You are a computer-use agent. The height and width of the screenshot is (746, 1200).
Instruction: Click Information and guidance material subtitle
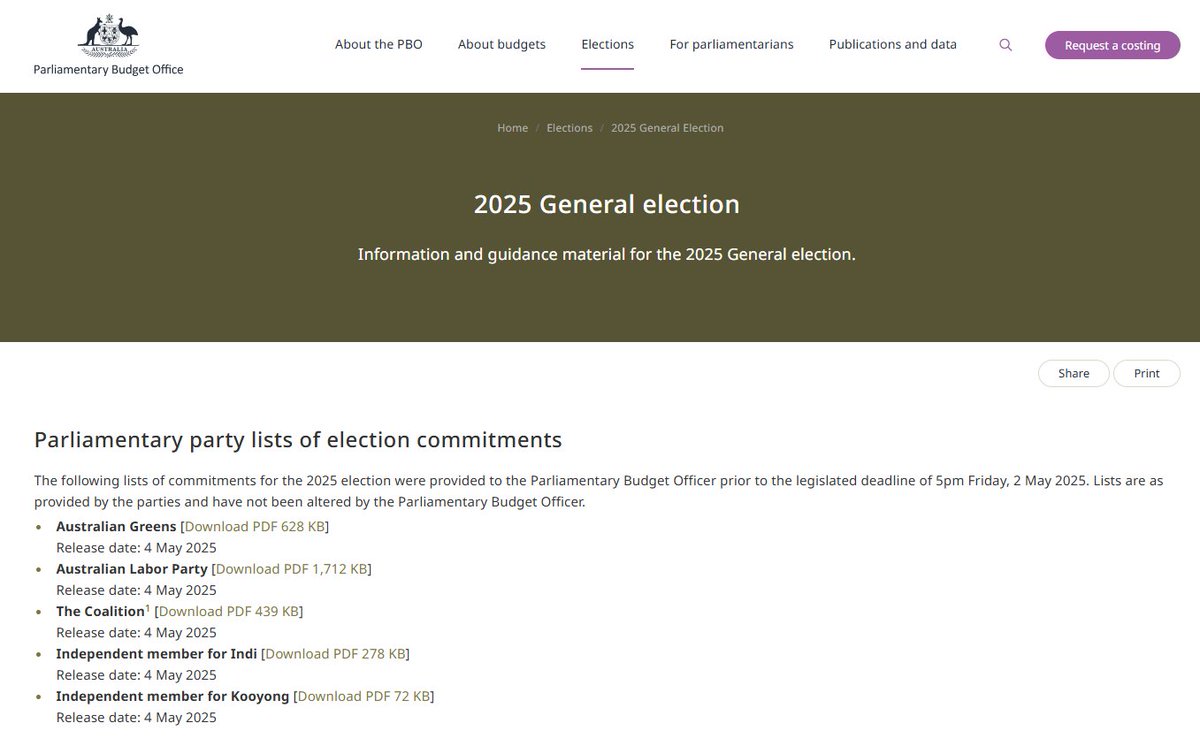coord(607,254)
